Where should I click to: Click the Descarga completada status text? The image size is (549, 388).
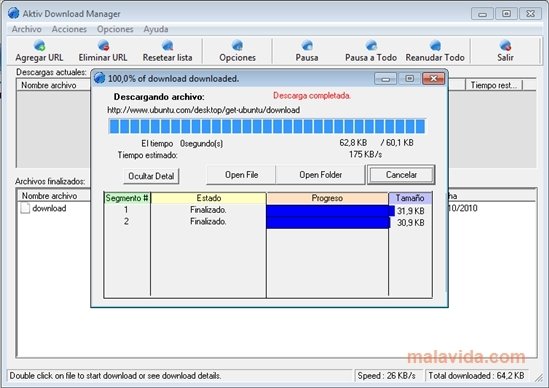(x=312, y=96)
